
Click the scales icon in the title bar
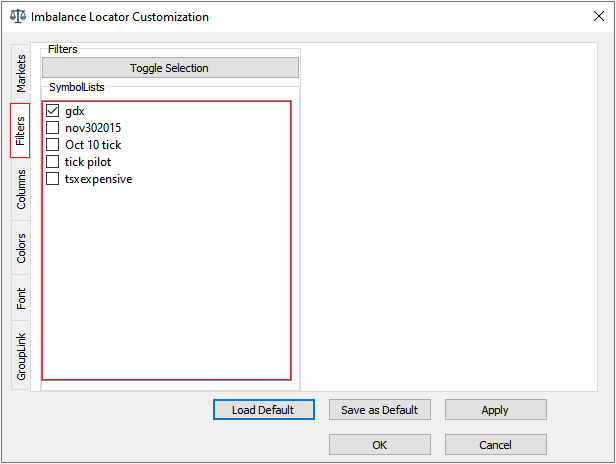[x=17, y=17]
